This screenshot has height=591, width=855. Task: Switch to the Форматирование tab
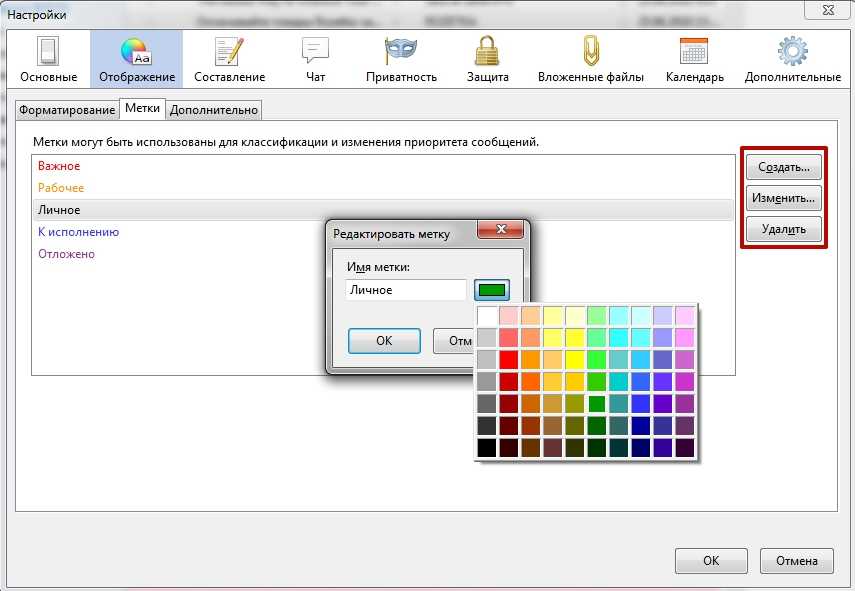tap(66, 110)
